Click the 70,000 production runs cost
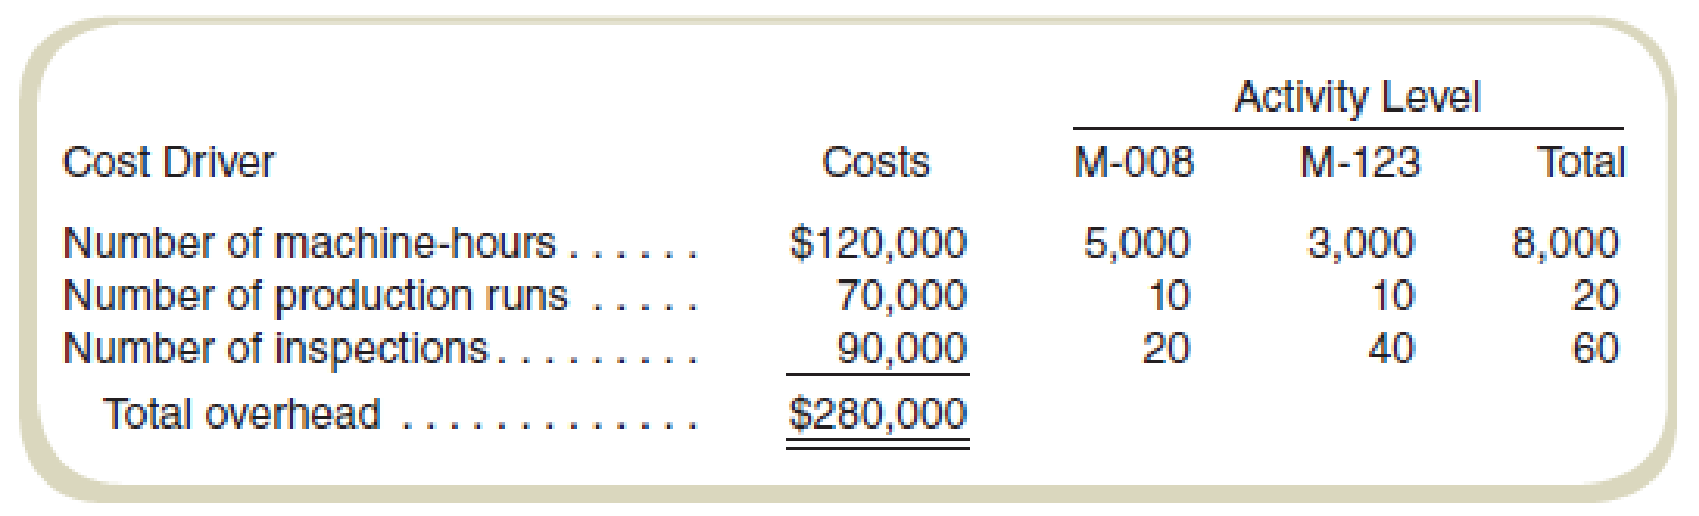Image resolution: width=1699 pixels, height=516 pixels. click(902, 296)
